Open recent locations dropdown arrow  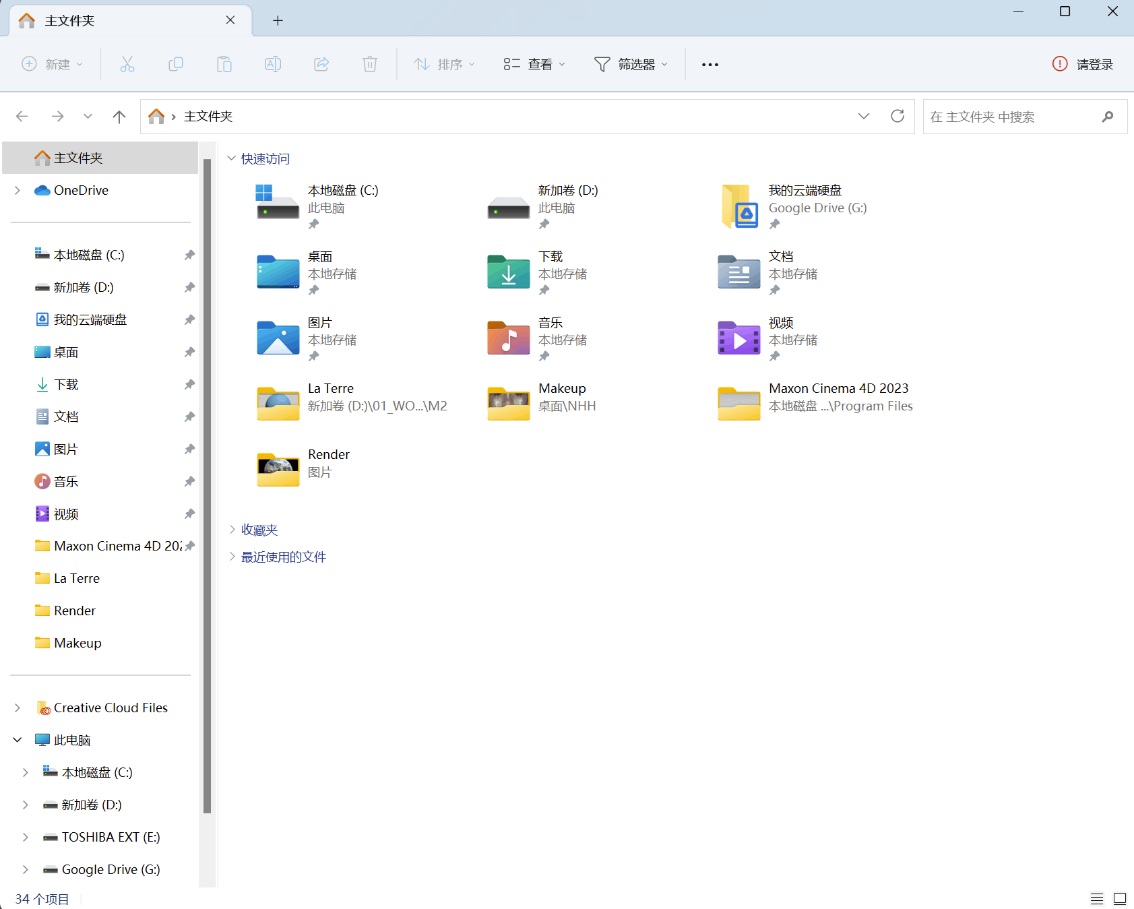(88, 116)
